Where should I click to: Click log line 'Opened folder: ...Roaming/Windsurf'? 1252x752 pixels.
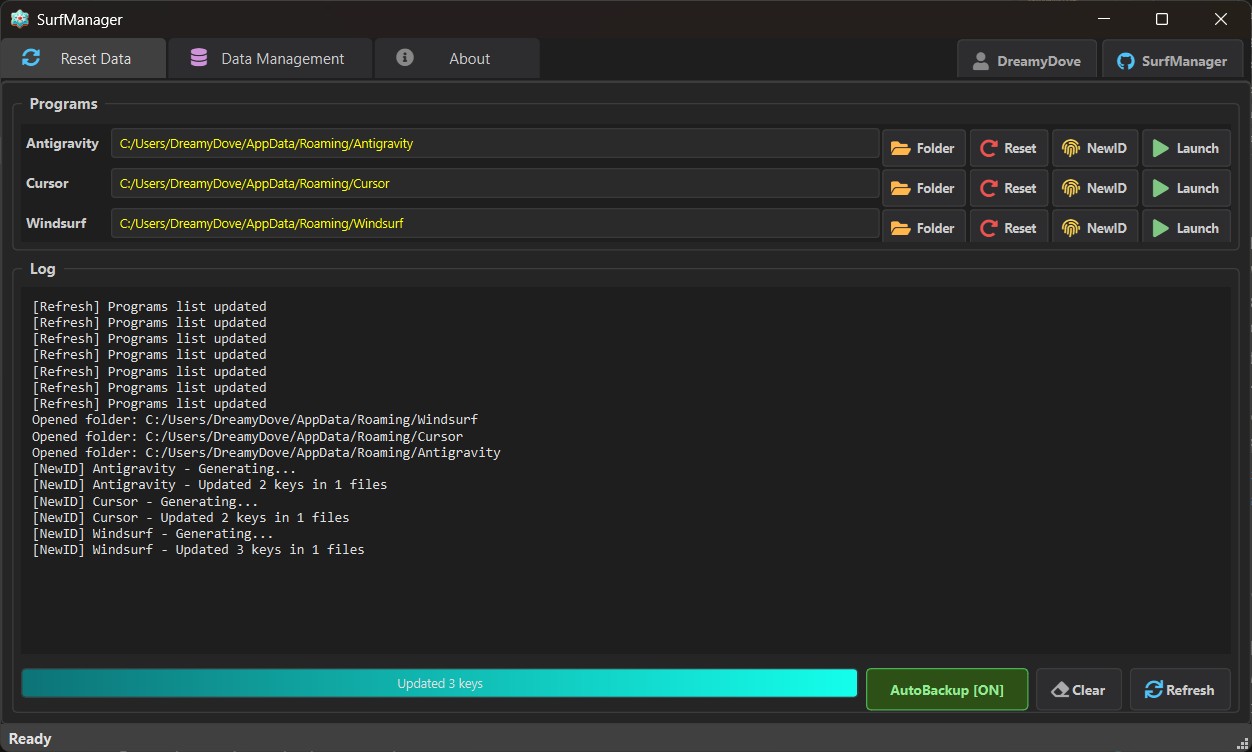click(x=255, y=420)
